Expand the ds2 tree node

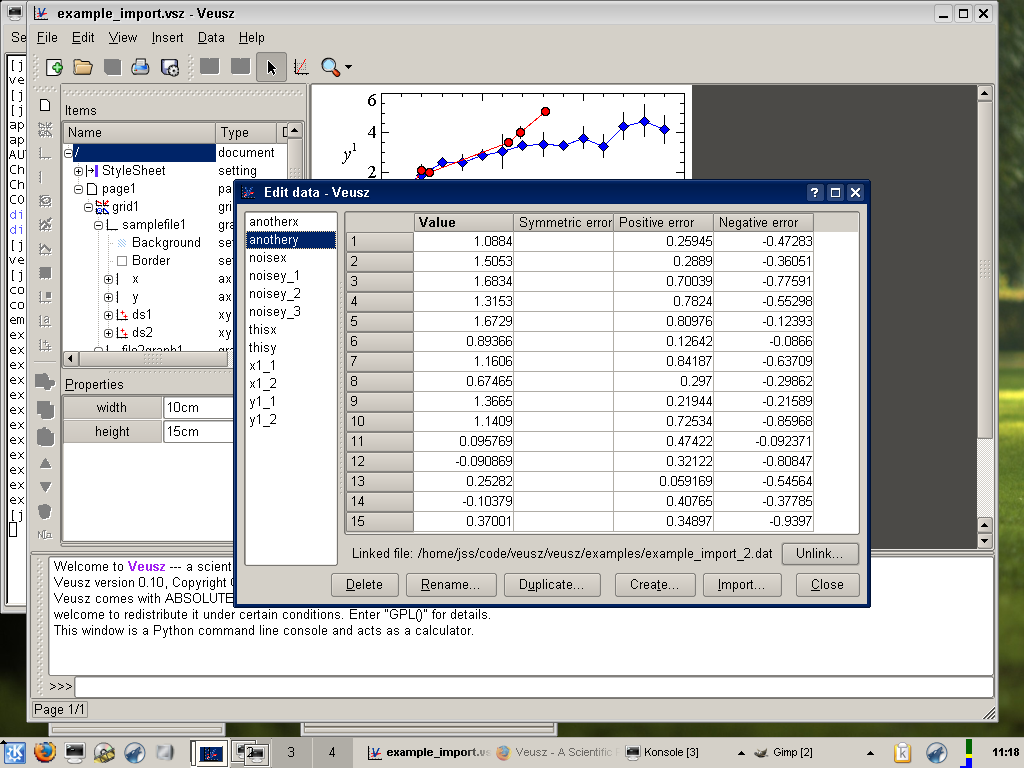coord(108,333)
